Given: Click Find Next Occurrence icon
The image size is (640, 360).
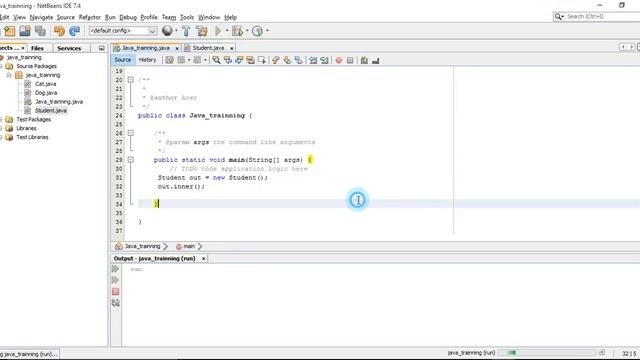Looking at the screenshot, I should pyautogui.click(x=239, y=60).
